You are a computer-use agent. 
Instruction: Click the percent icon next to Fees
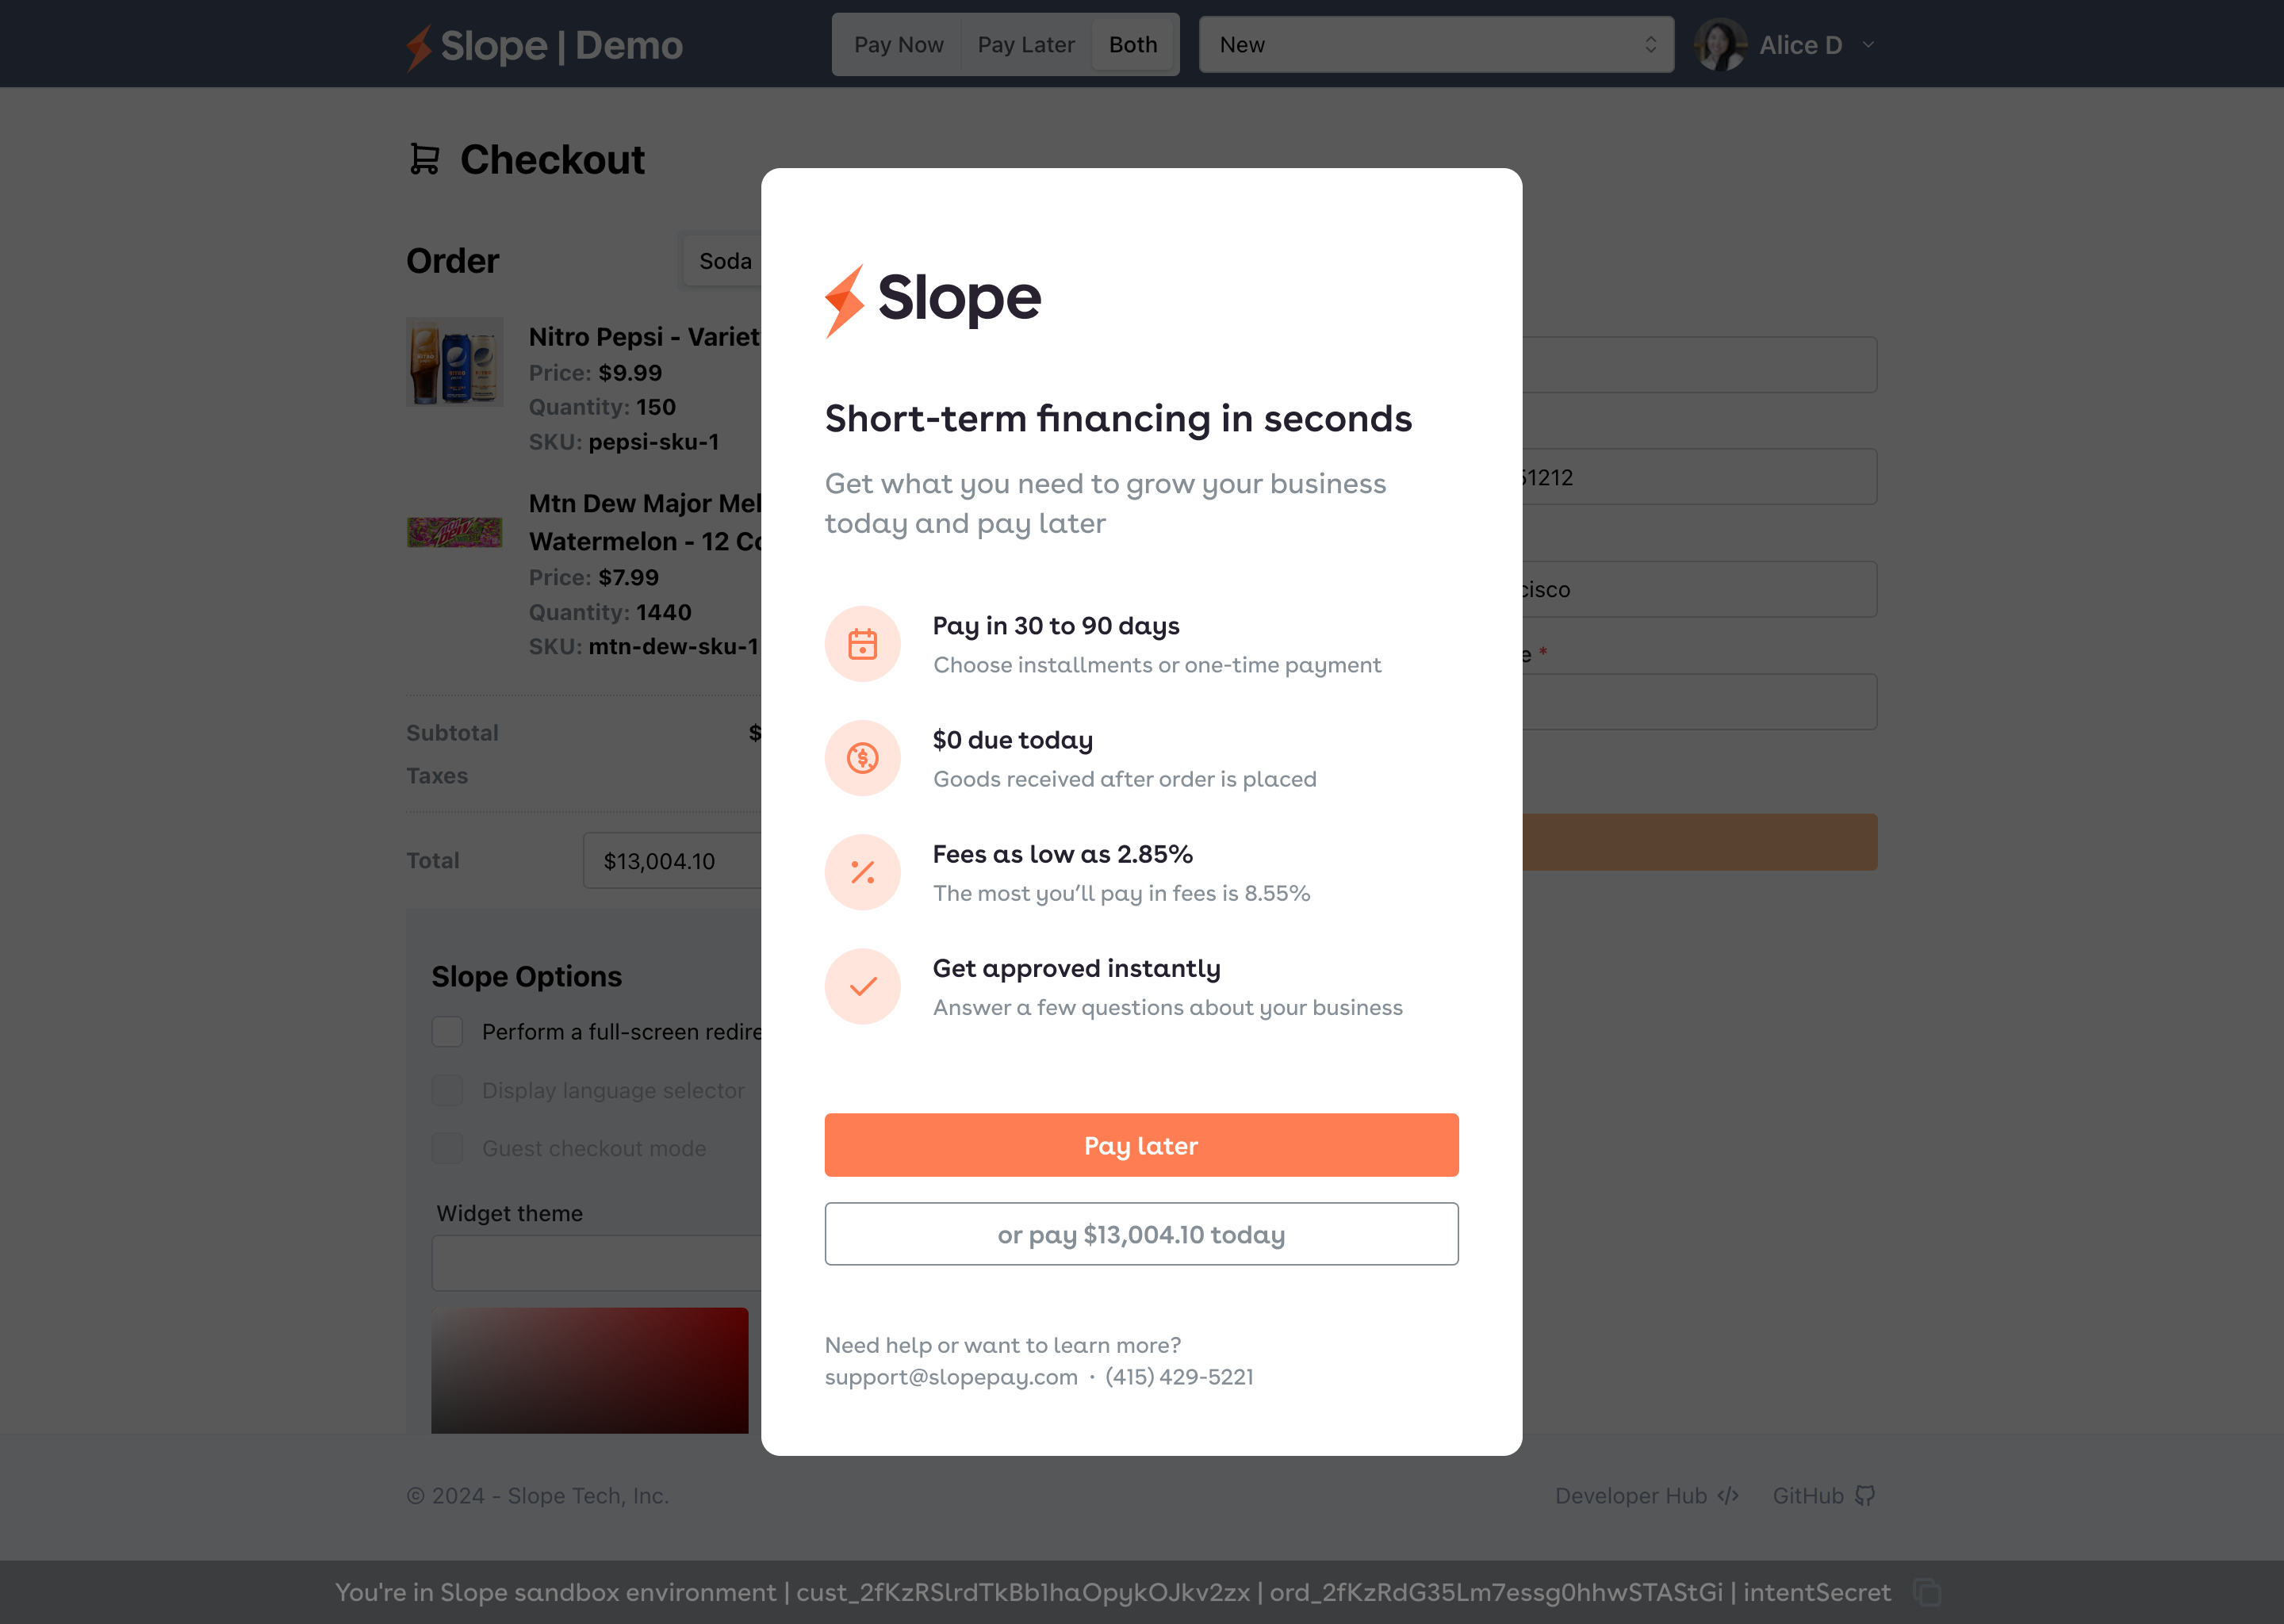point(862,872)
